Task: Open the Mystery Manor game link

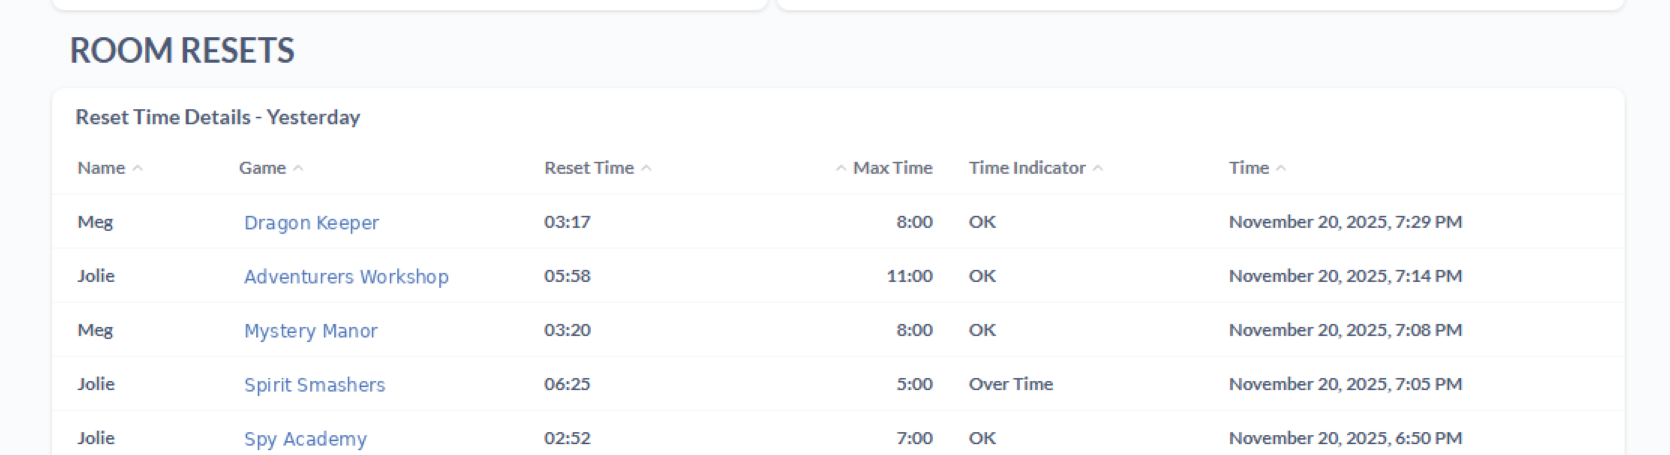Action: click(310, 331)
